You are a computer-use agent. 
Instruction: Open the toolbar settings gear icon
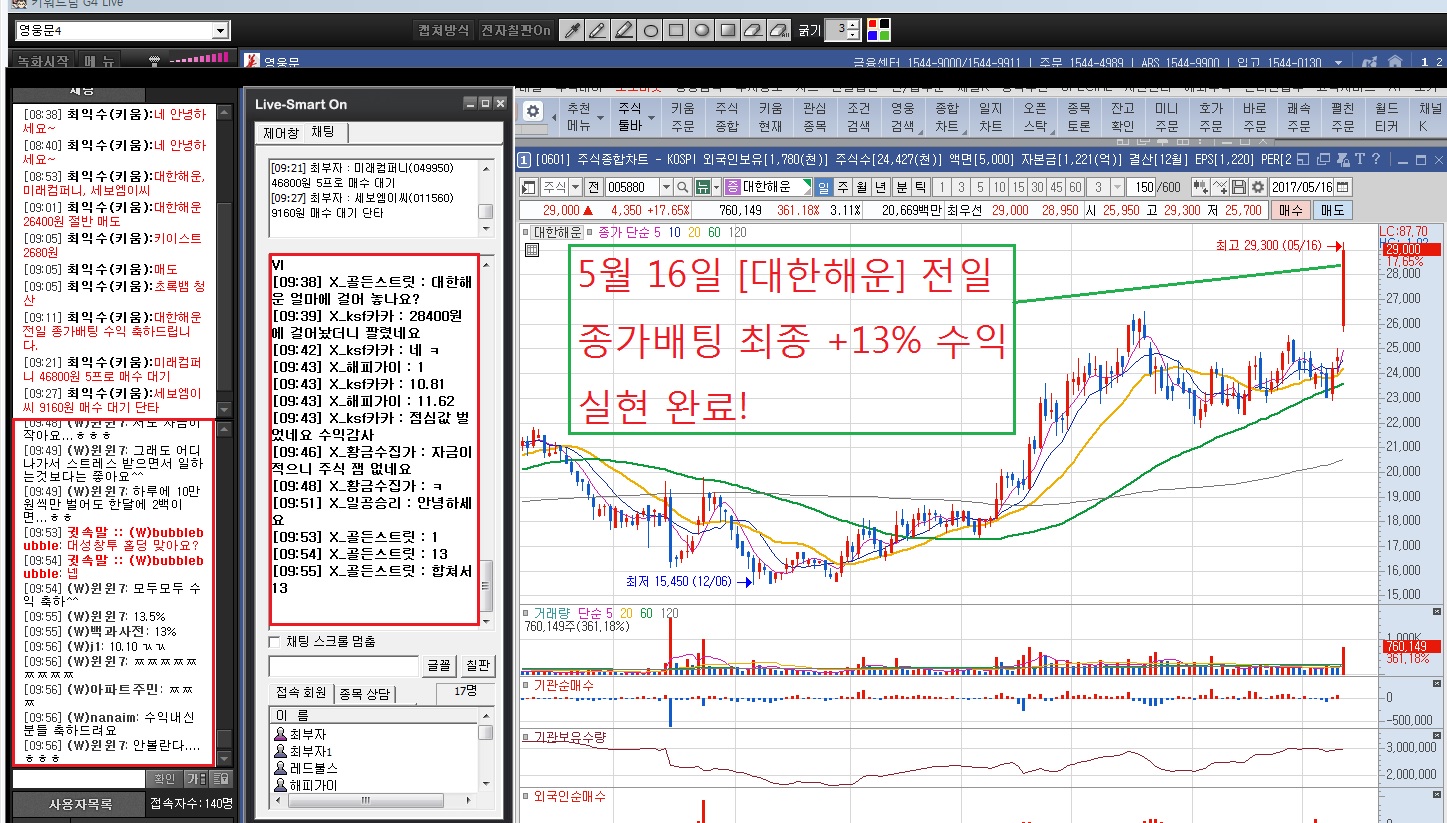534,111
